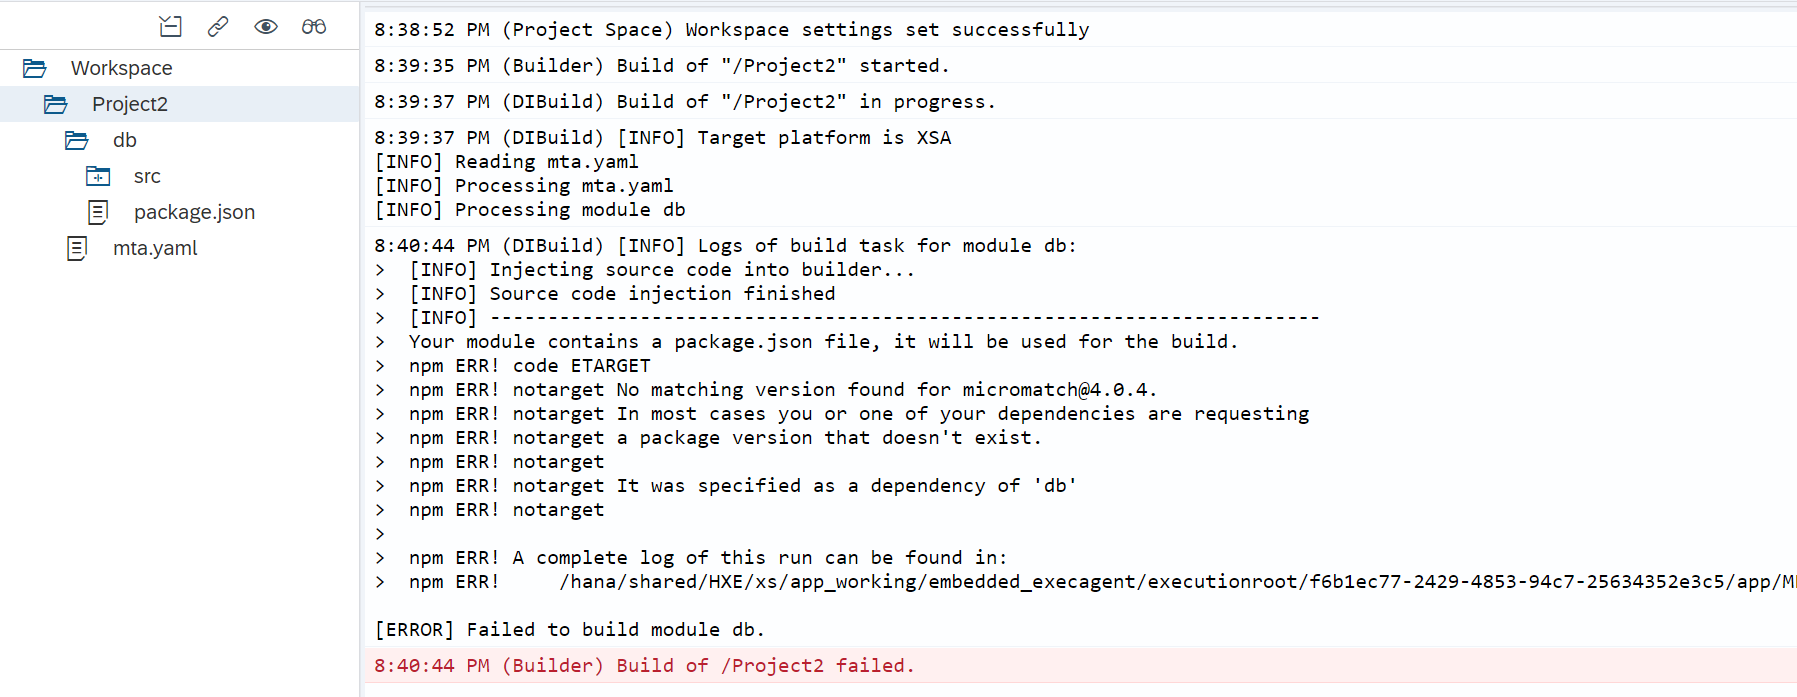The height and width of the screenshot is (697, 1797).
Task: Click the red 'Build of /Project2 failed' line
Action: (x=644, y=666)
